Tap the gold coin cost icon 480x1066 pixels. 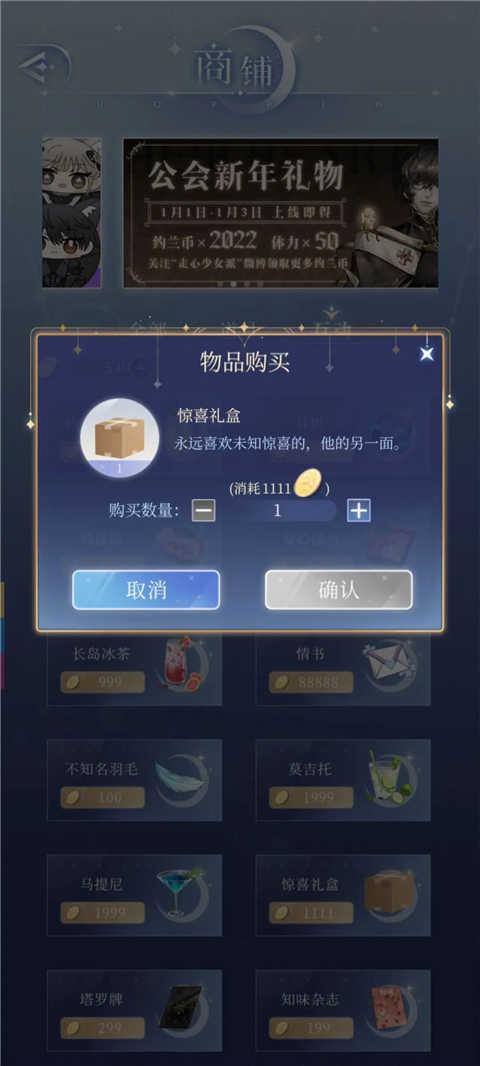309,484
